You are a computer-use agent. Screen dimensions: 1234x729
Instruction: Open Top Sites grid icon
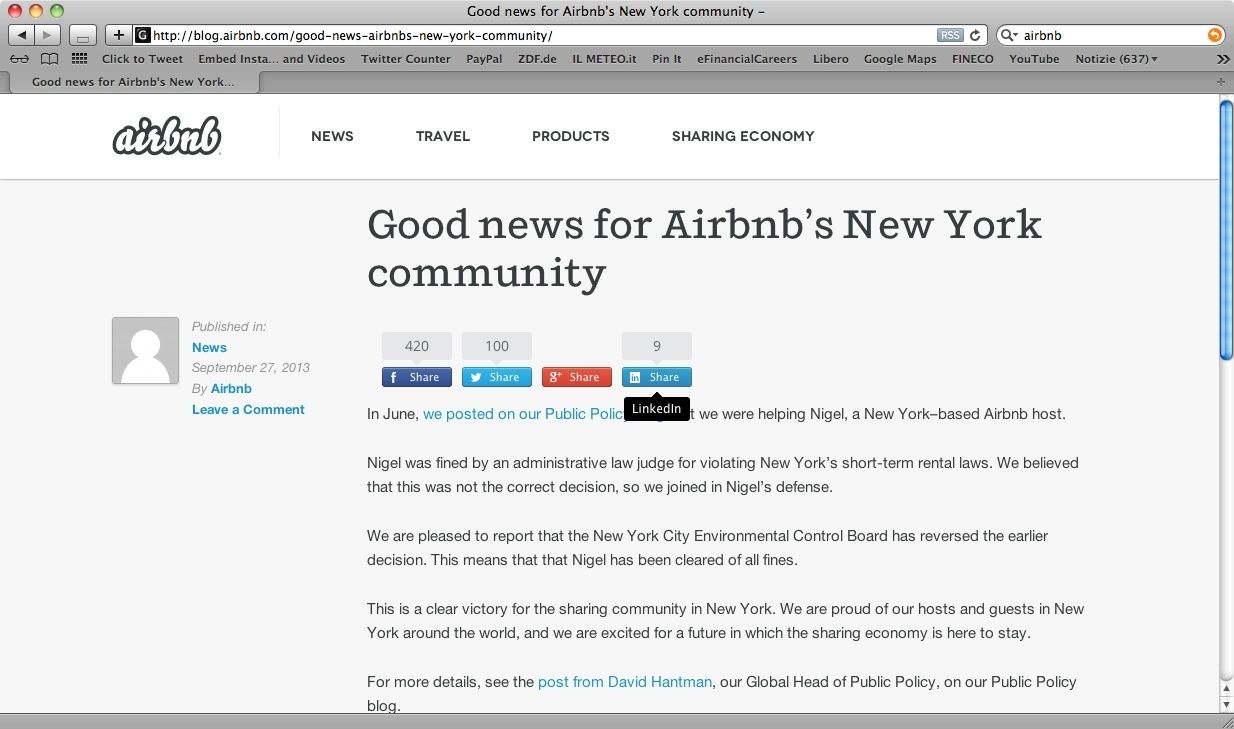tap(79, 59)
